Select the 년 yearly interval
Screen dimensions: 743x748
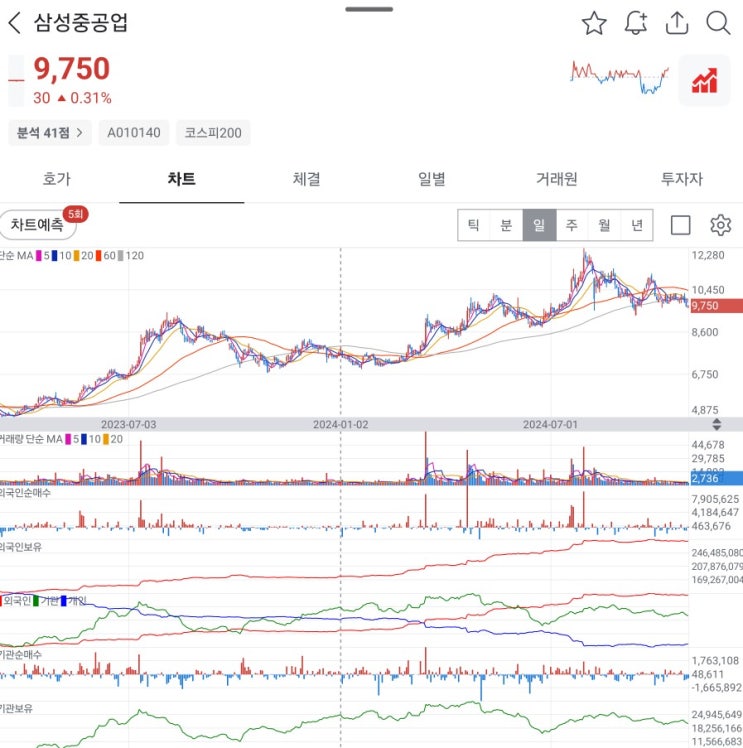(637, 225)
